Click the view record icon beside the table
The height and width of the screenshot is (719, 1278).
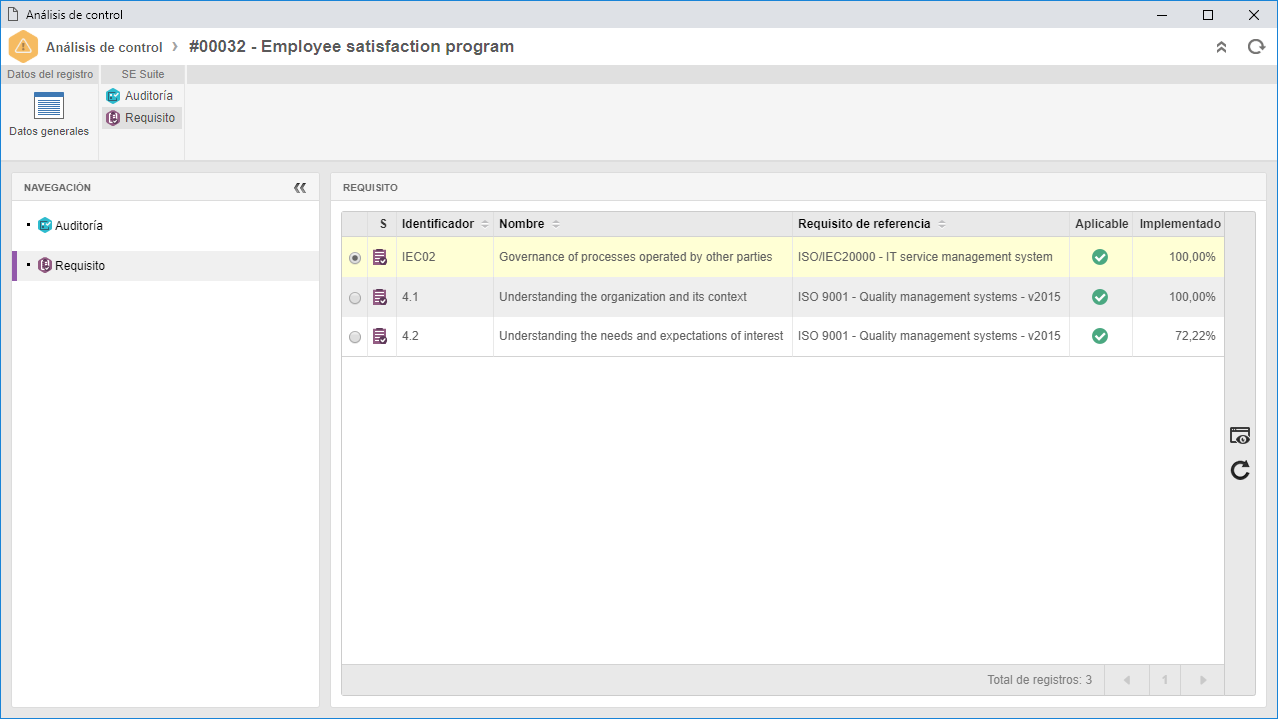(x=1240, y=436)
